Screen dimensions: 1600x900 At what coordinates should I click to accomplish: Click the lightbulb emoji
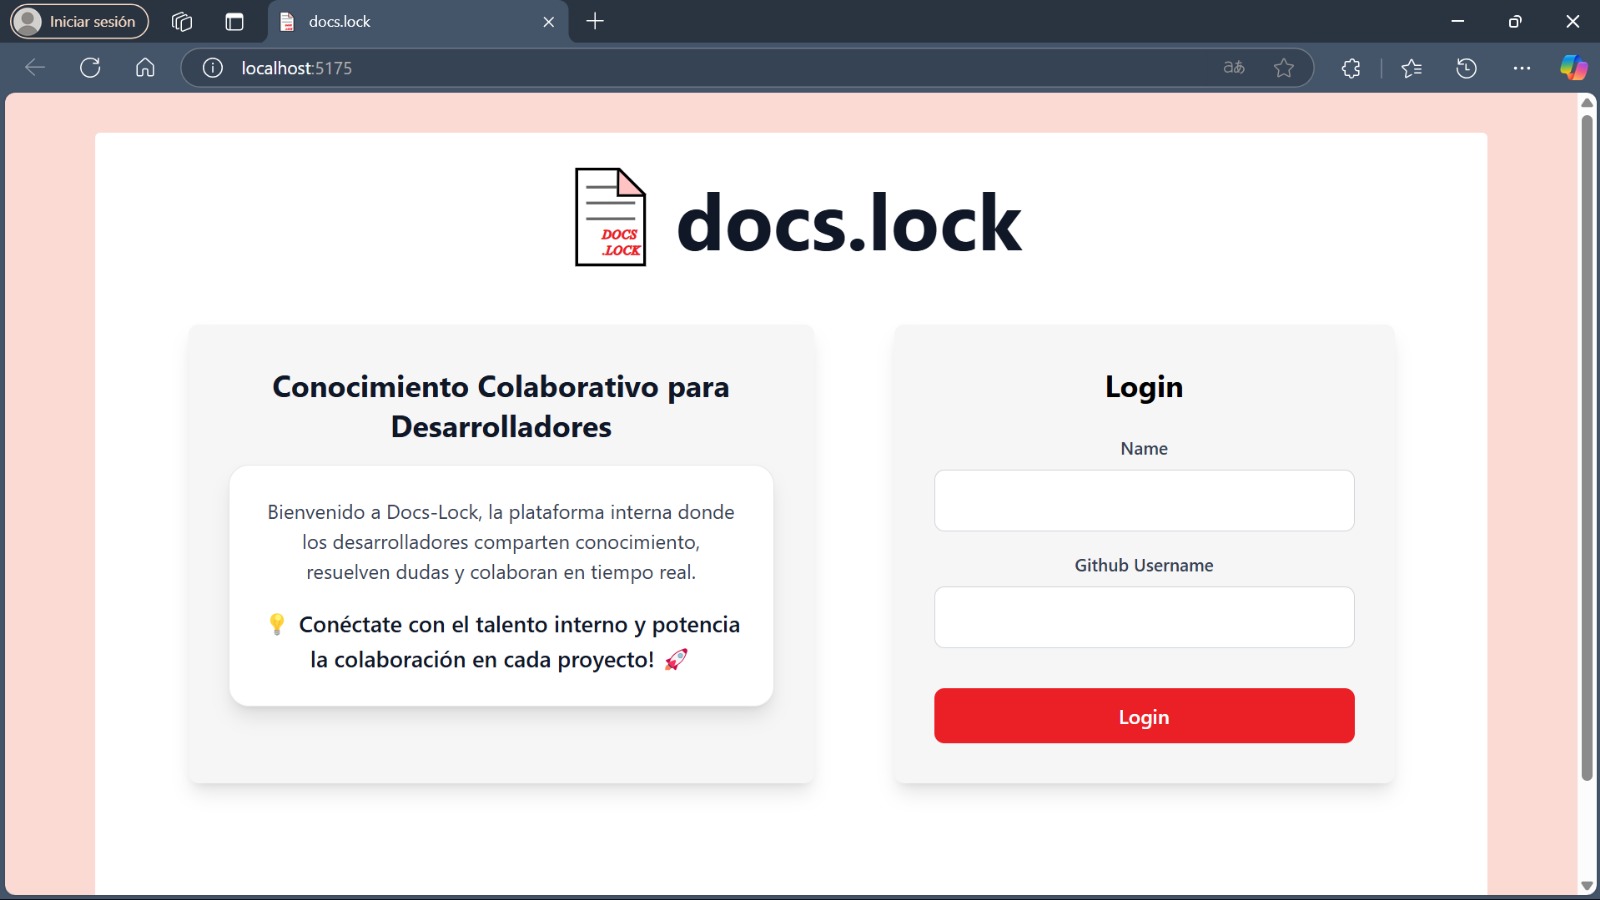(277, 624)
